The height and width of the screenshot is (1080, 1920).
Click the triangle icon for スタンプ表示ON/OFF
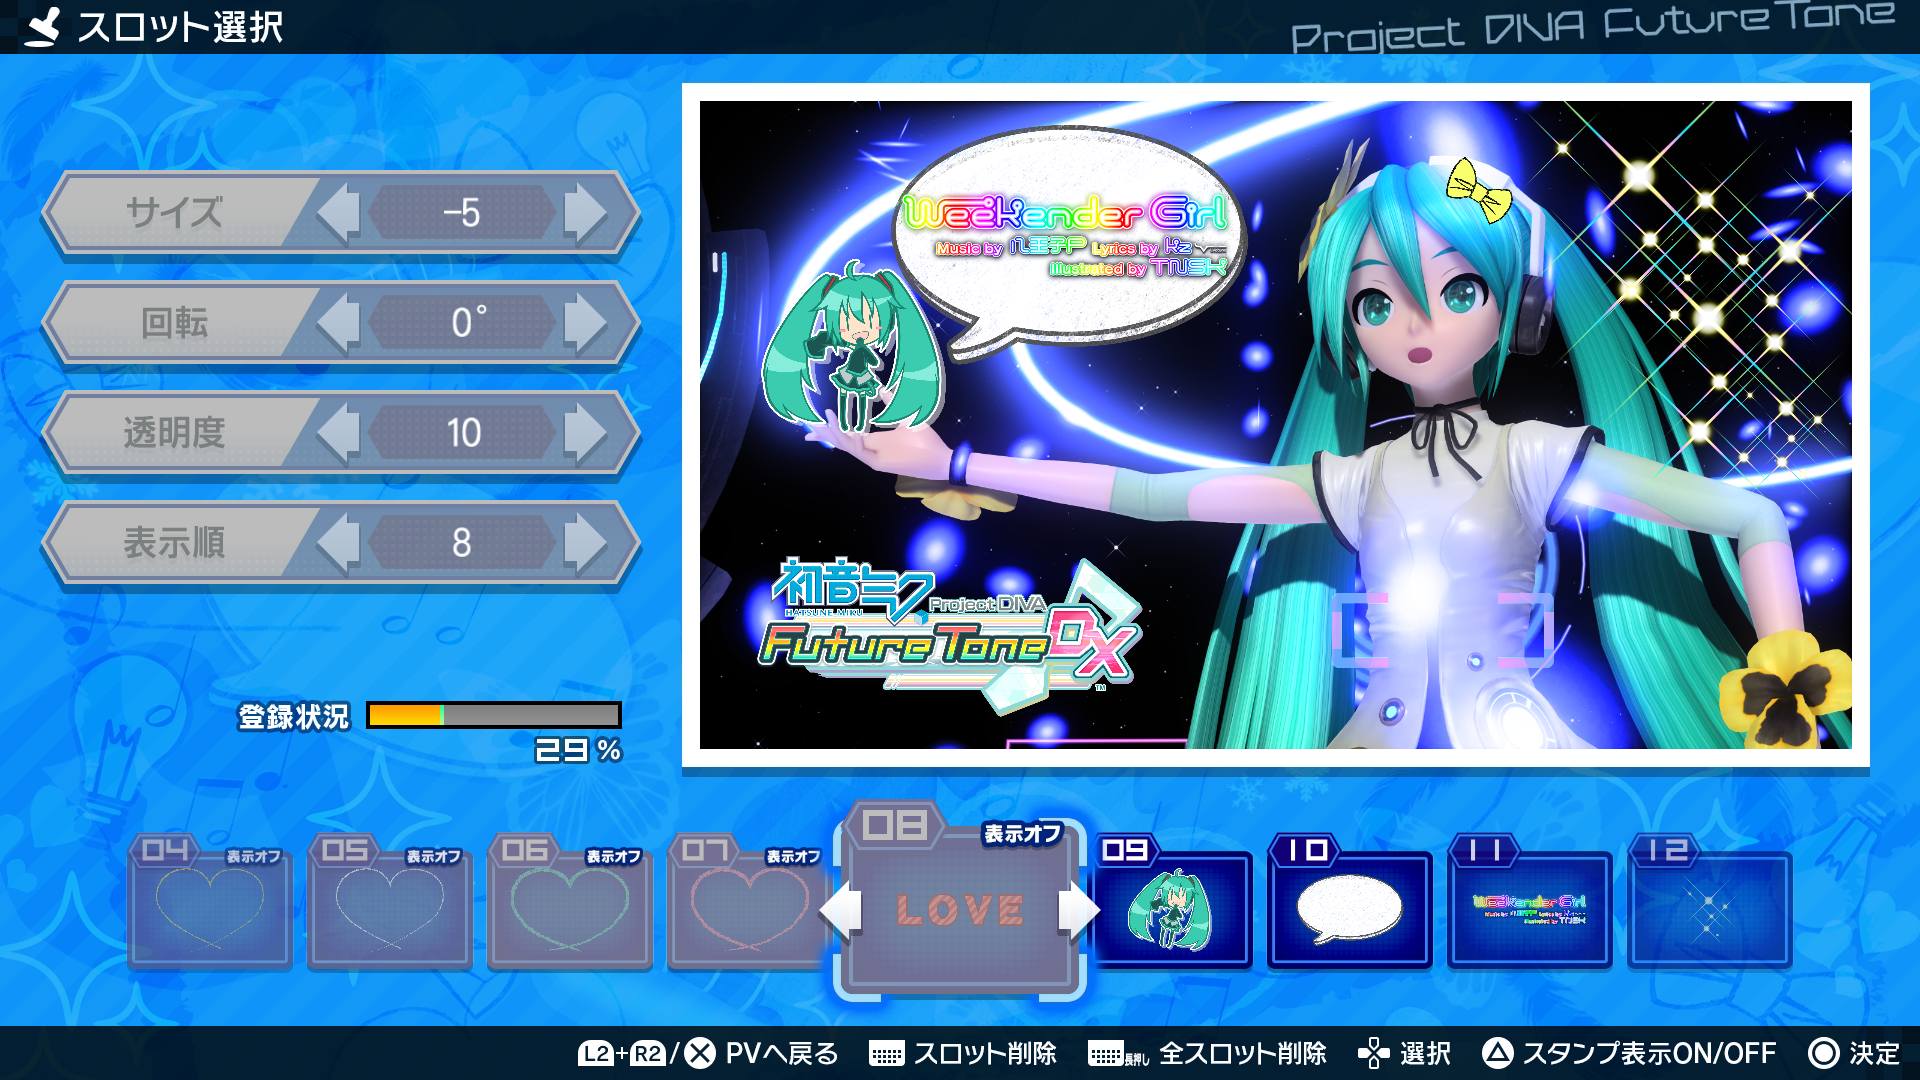pyautogui.click(x=1496, y=1053)
